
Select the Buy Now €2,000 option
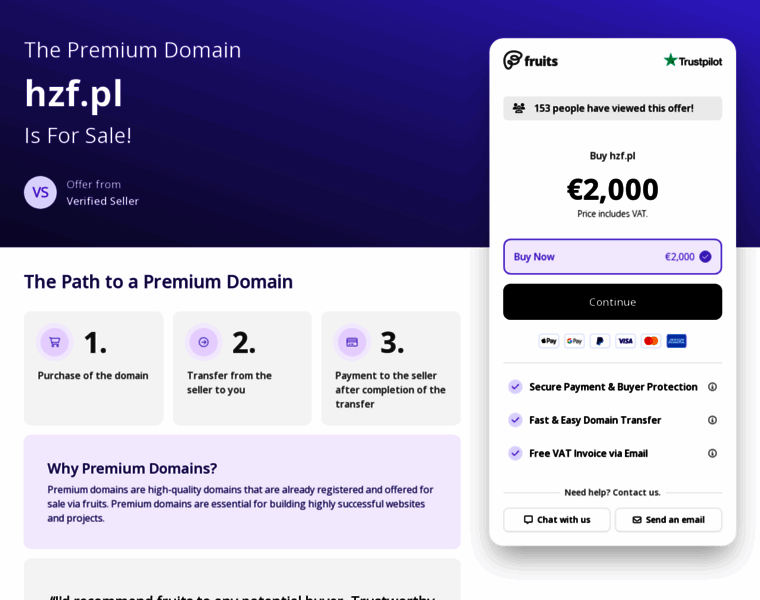613,257
